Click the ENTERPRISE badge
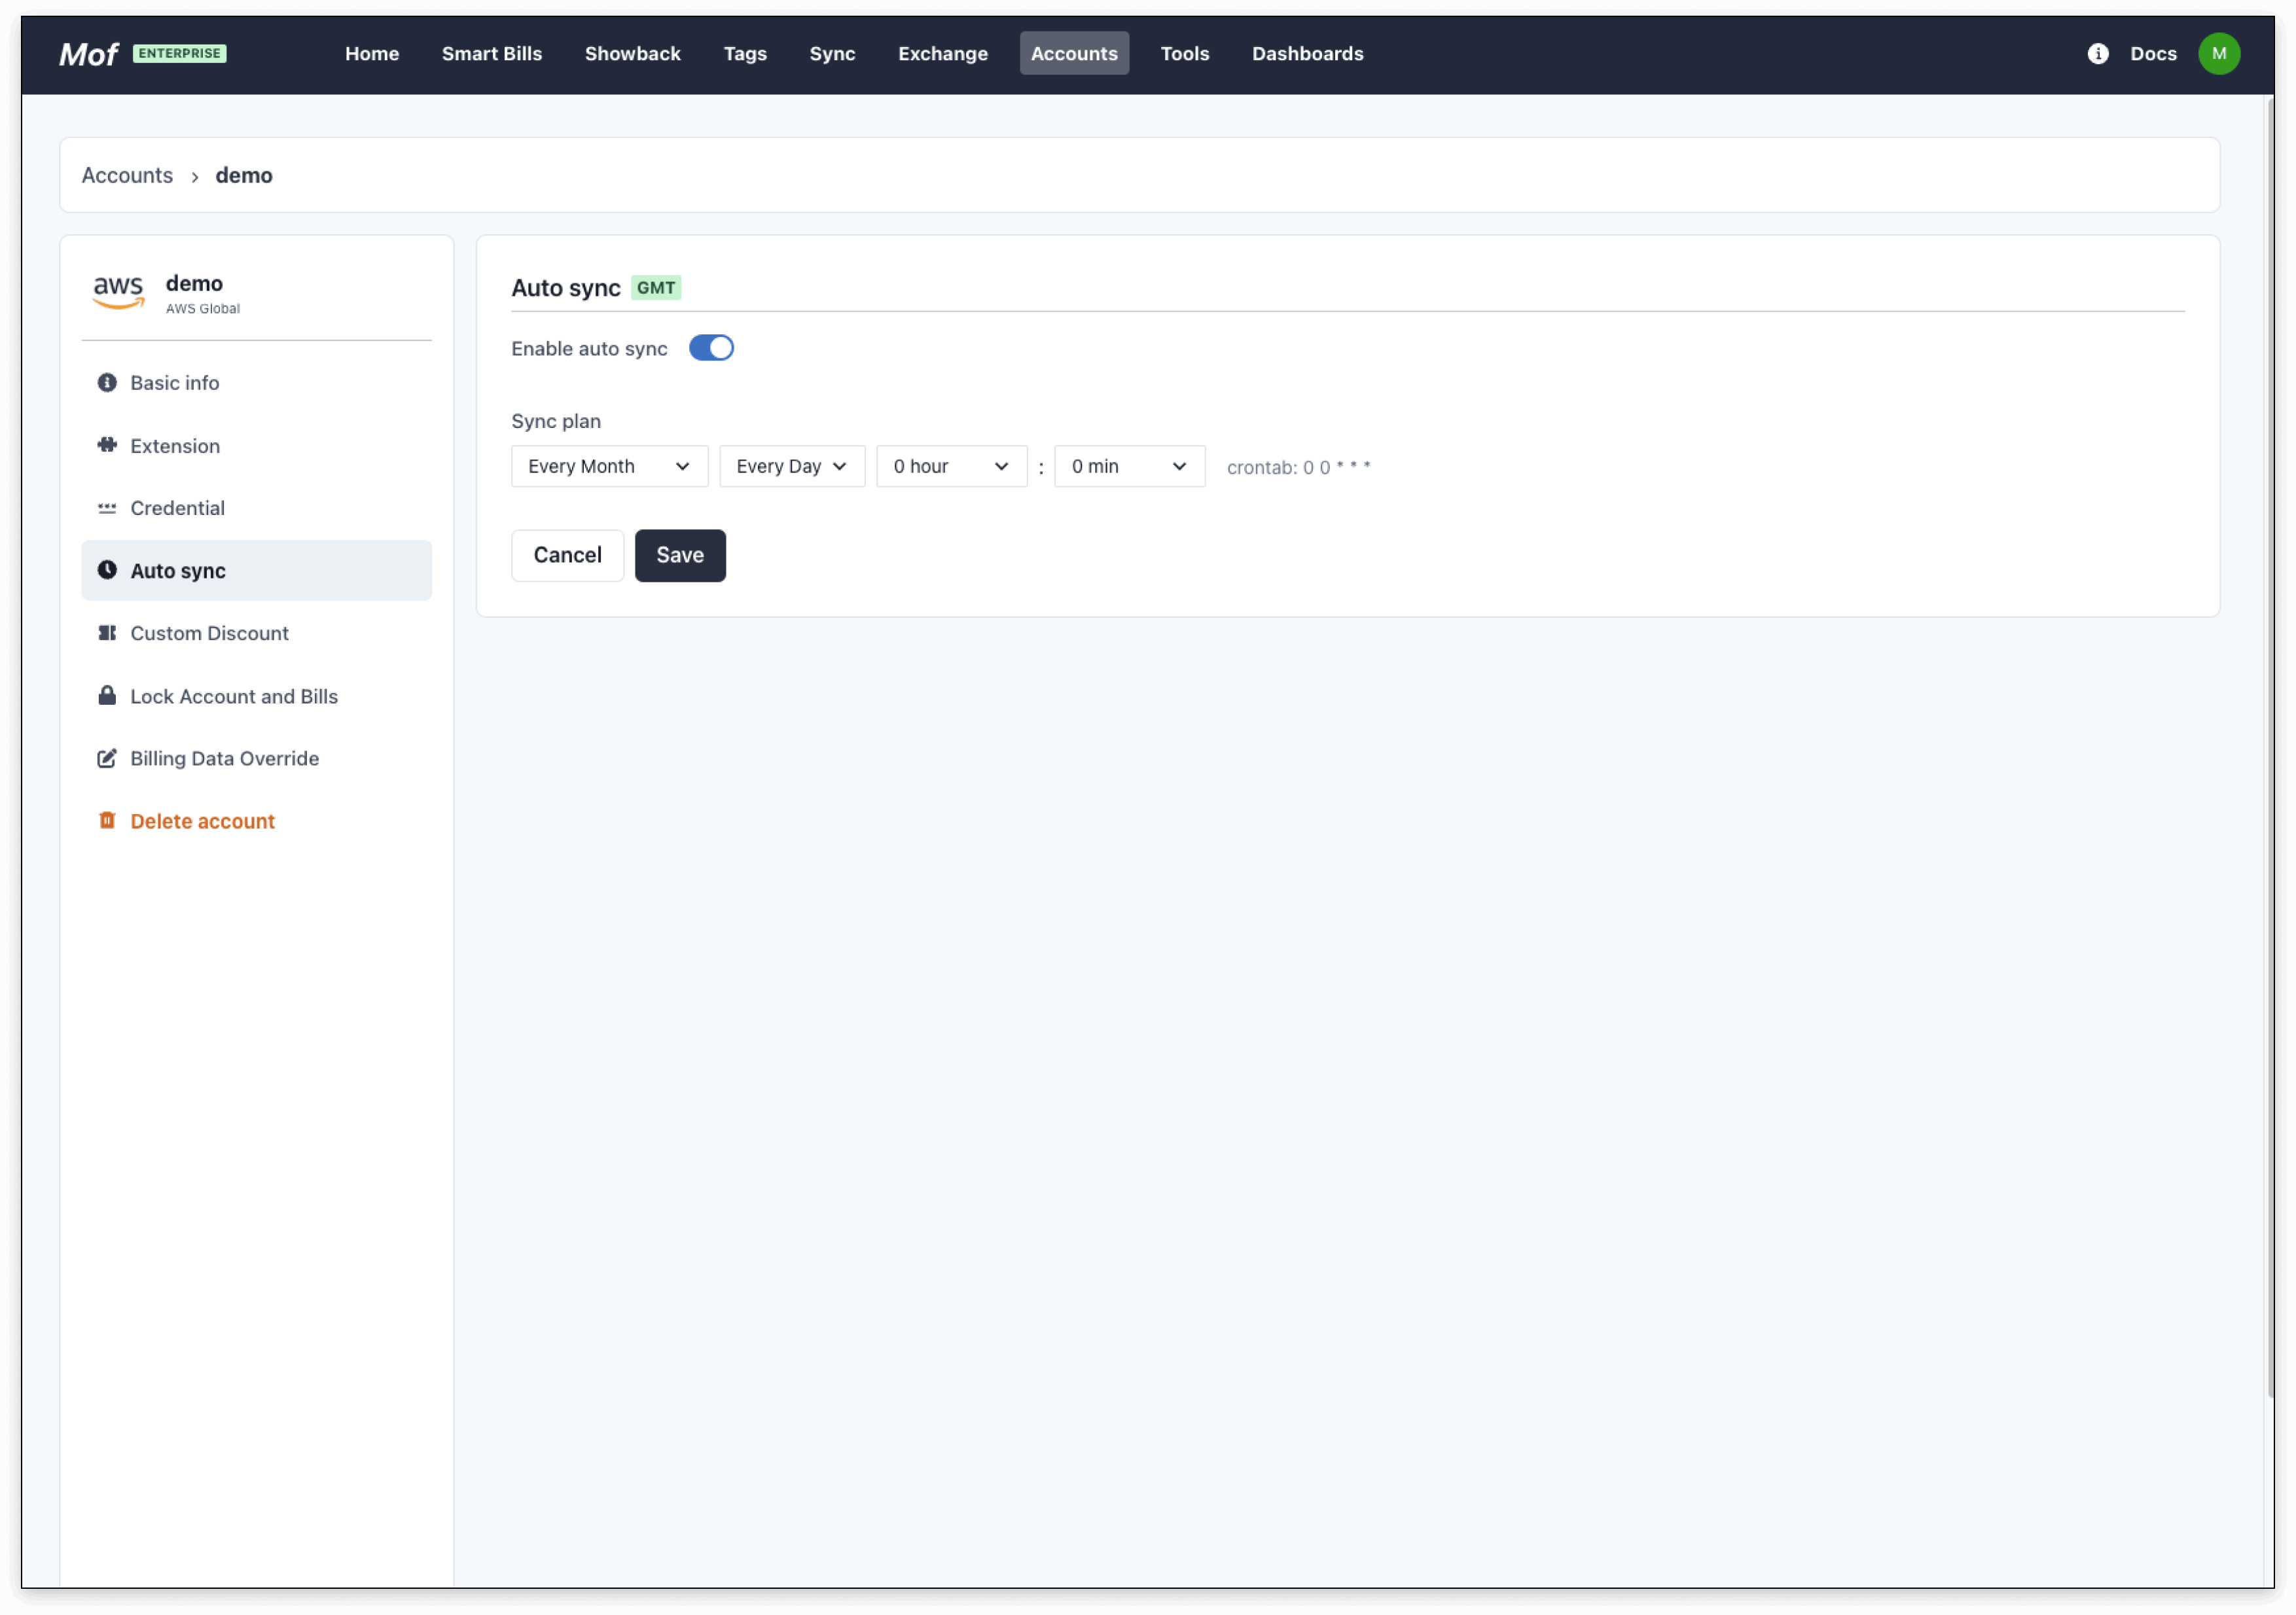This screenshot has height=1615, width=2296. click(180, 54)
